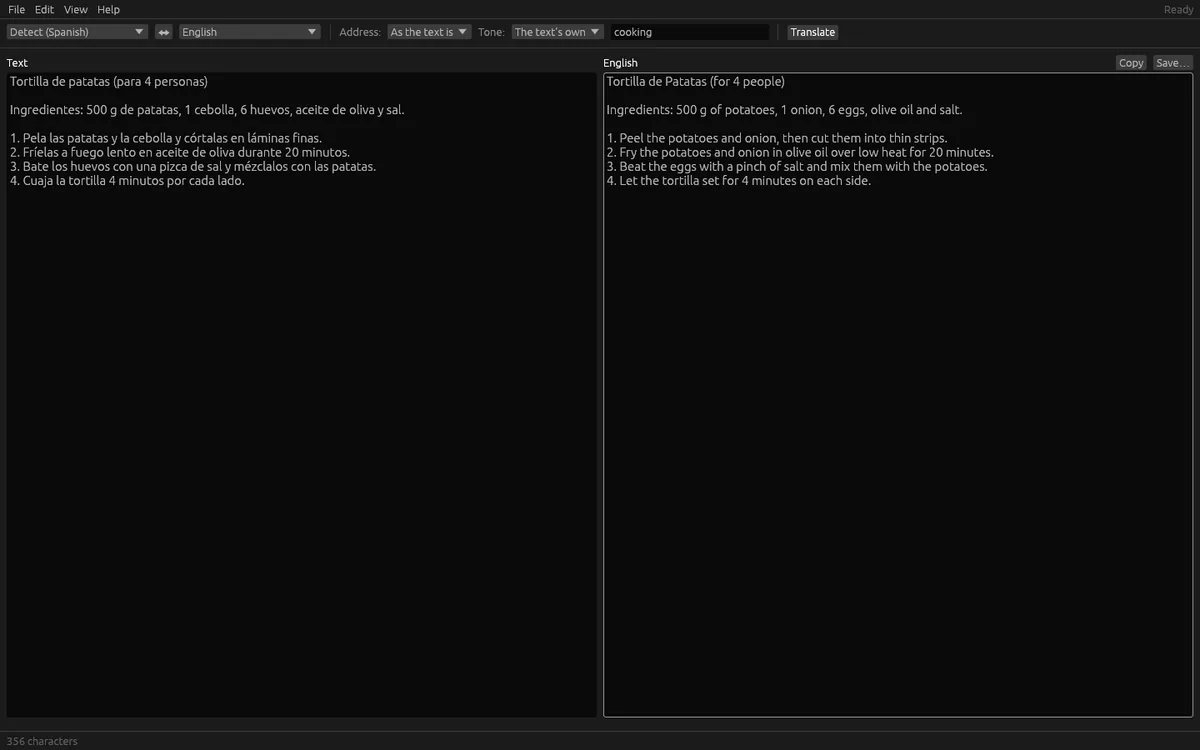Open the File menu

(16, 10)
